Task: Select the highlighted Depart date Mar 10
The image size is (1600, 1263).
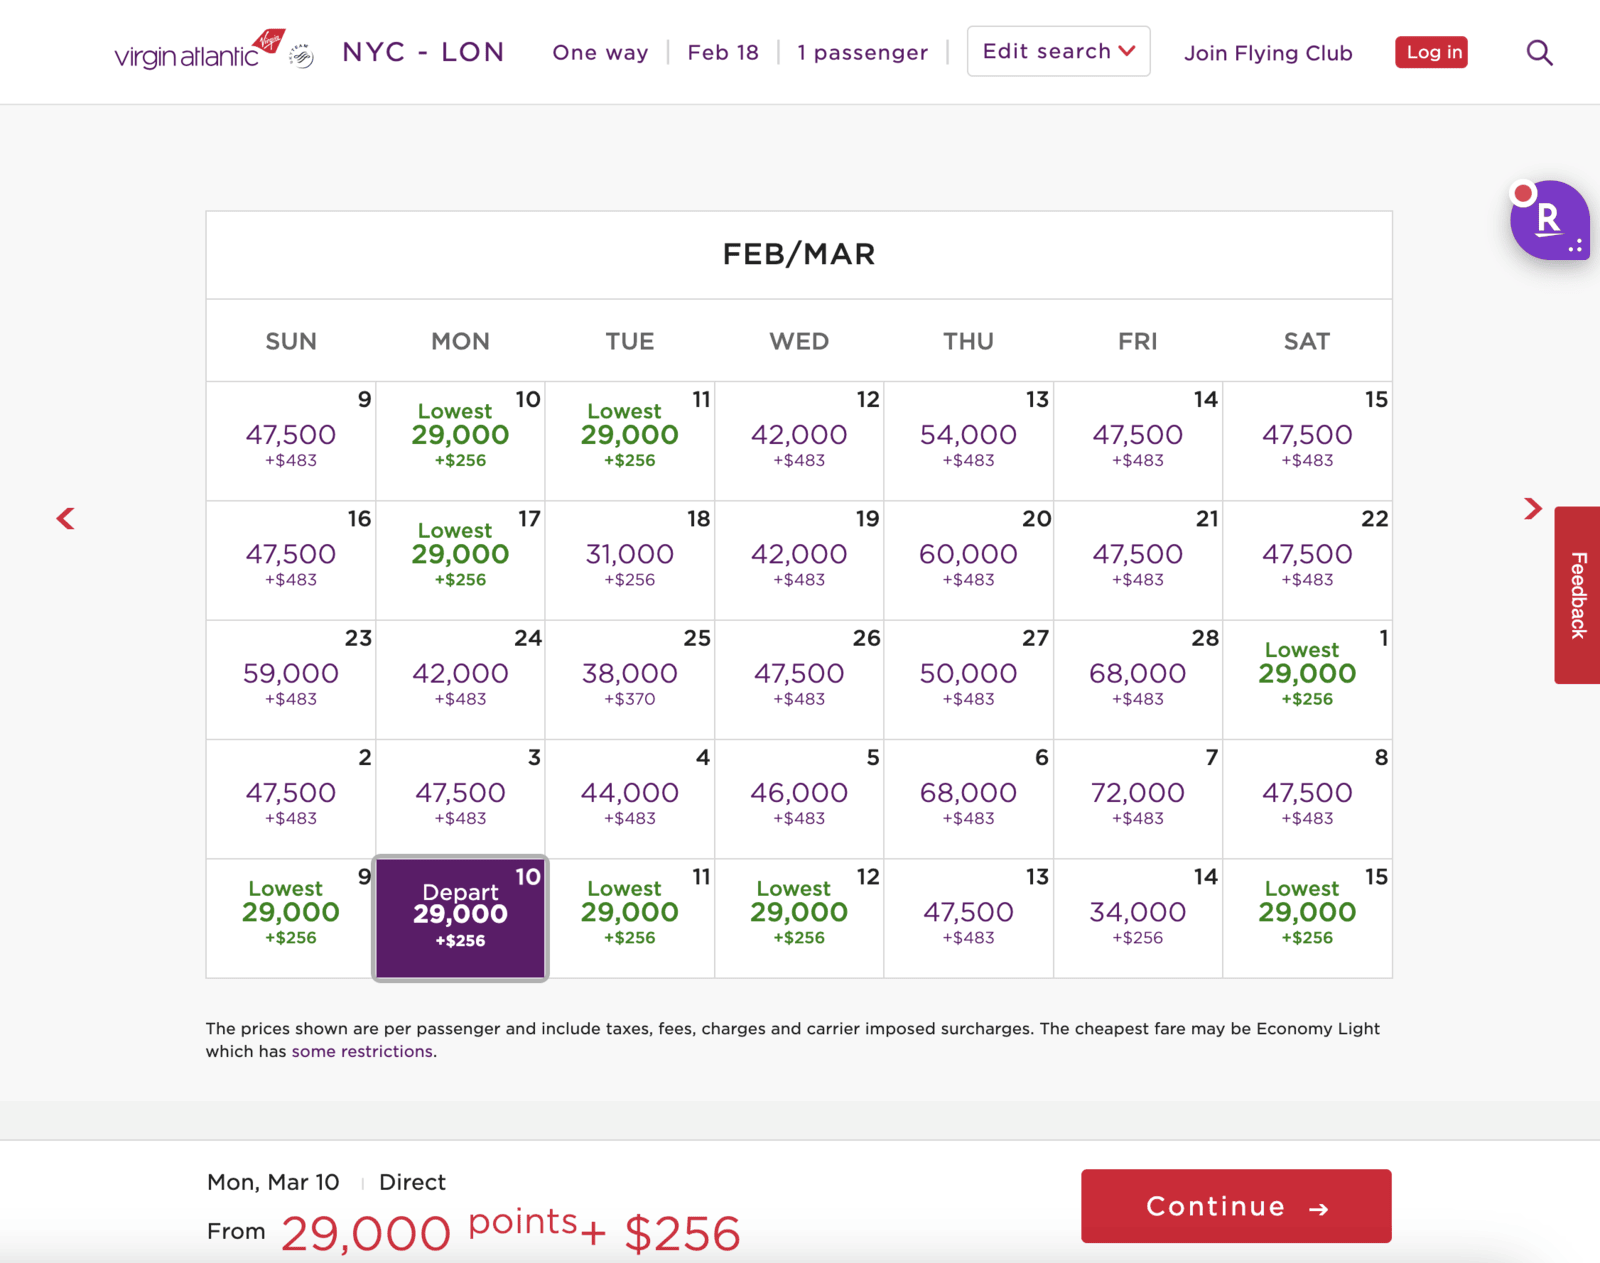Action: (x=459, y=917)
